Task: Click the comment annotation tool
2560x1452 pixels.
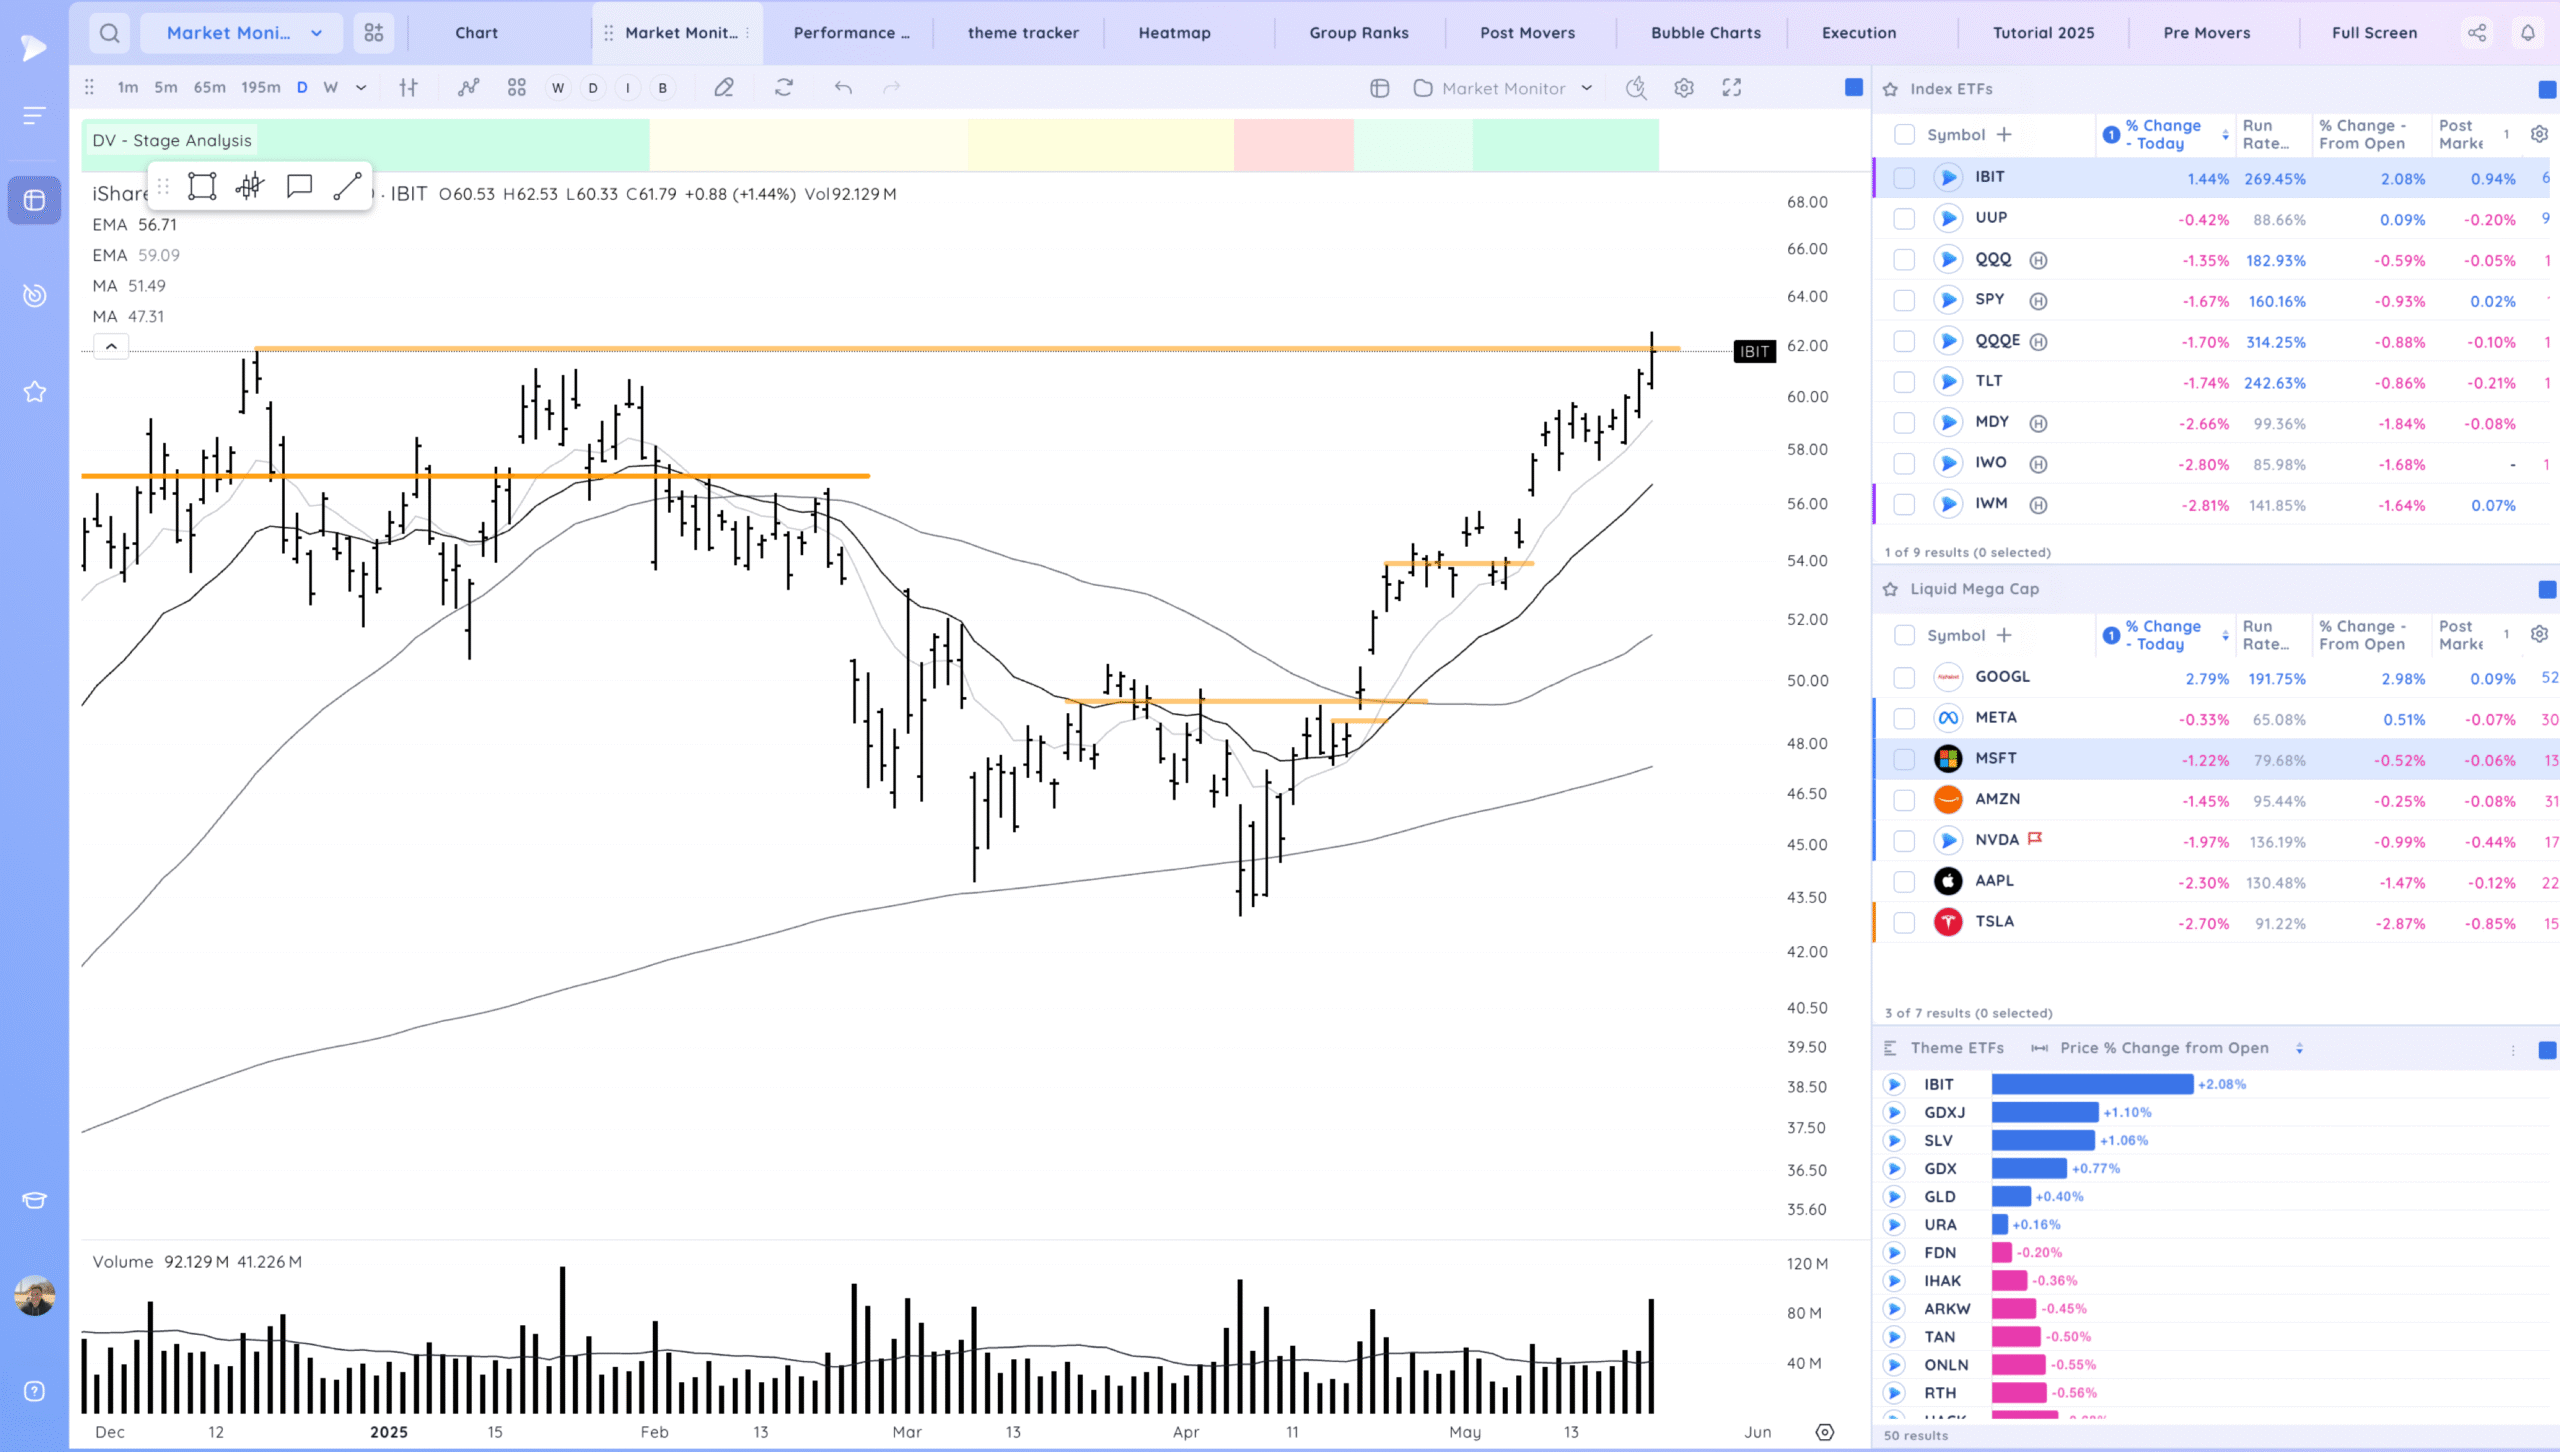Action: (299, 186)
